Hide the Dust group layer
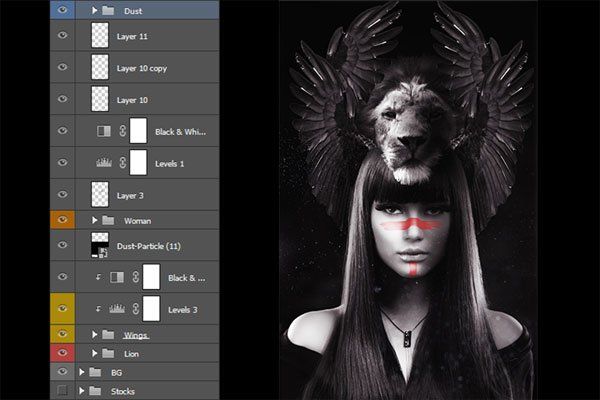This screenshot has width=600, height=400. 62,10
